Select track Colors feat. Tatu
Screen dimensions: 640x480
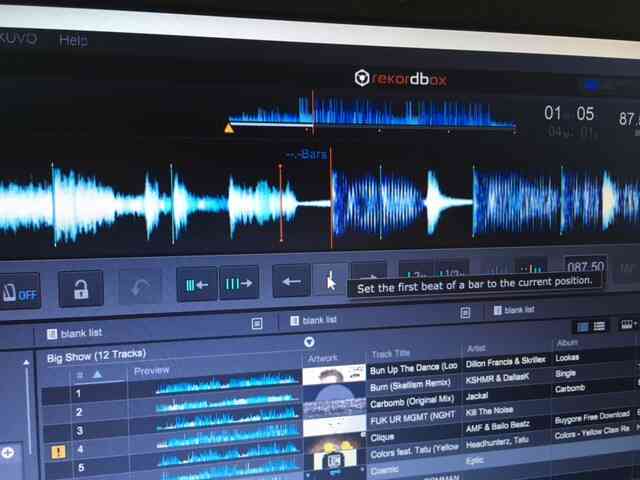click(x=414, y=451)
